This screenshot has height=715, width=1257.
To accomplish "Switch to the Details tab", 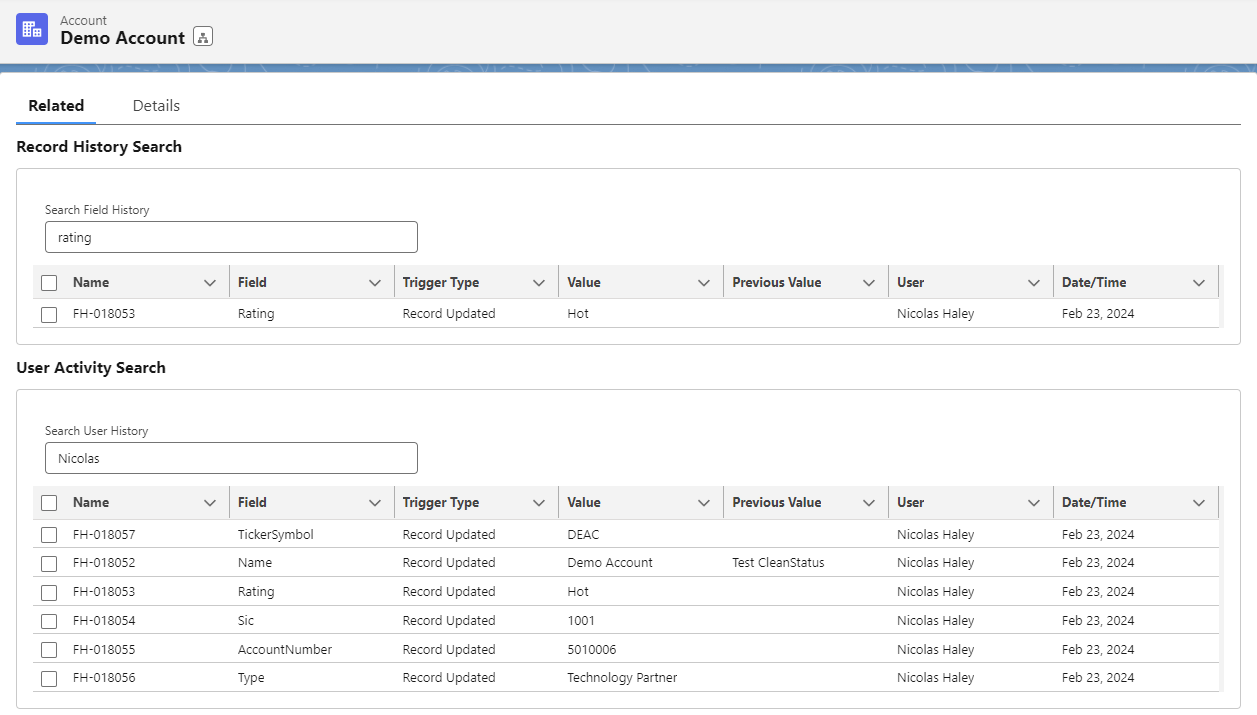I will (x=156, y=105).
